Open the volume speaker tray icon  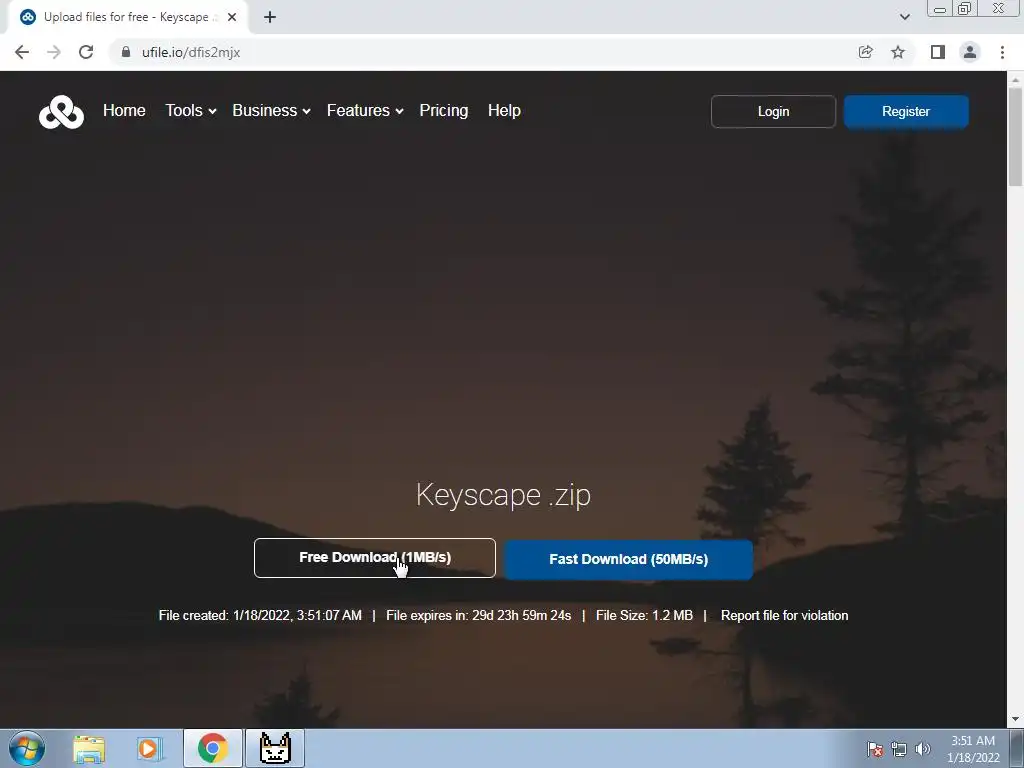pyautogui.click(x=923, y=749)
